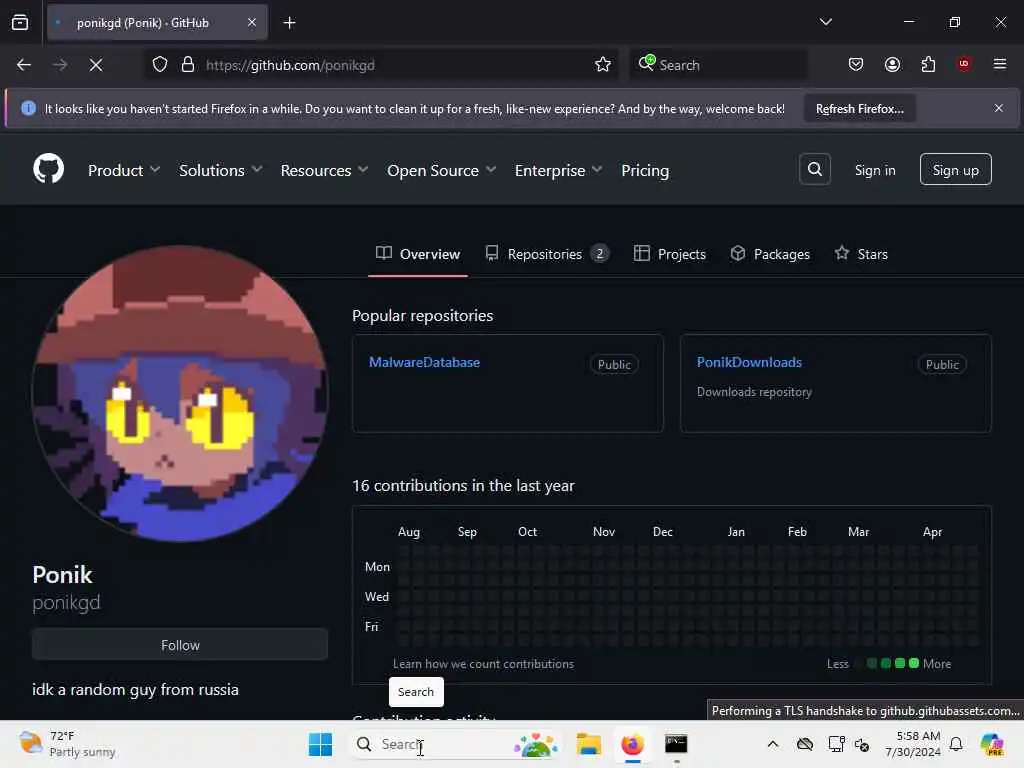Select the Overview tab
Viewport: 1024px width, 768px height.
[x=418, y=254]
